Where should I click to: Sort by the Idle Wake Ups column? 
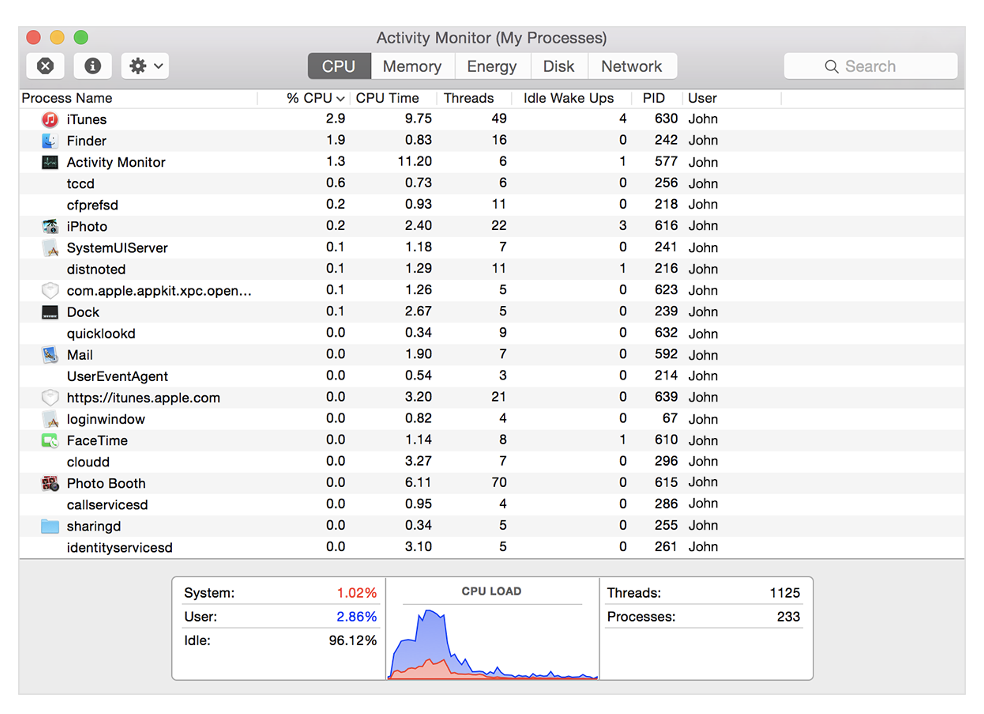571,98
